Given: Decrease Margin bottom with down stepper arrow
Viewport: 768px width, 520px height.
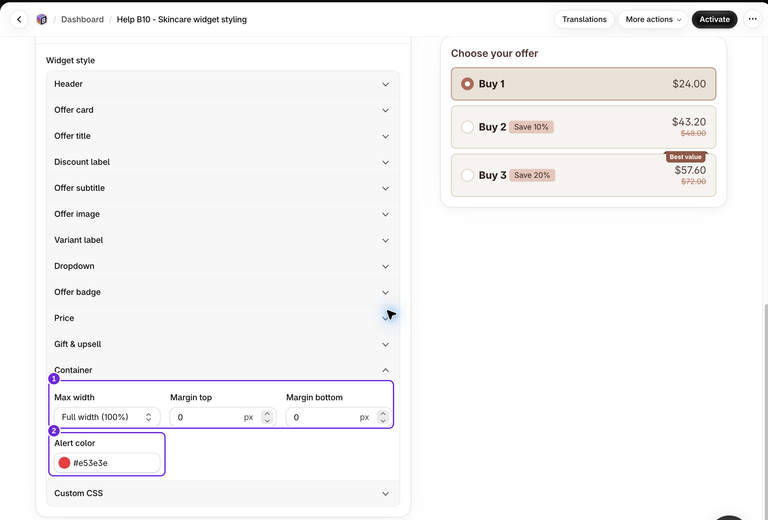Looking at the screenshot, I should click(x=383, y=421).
